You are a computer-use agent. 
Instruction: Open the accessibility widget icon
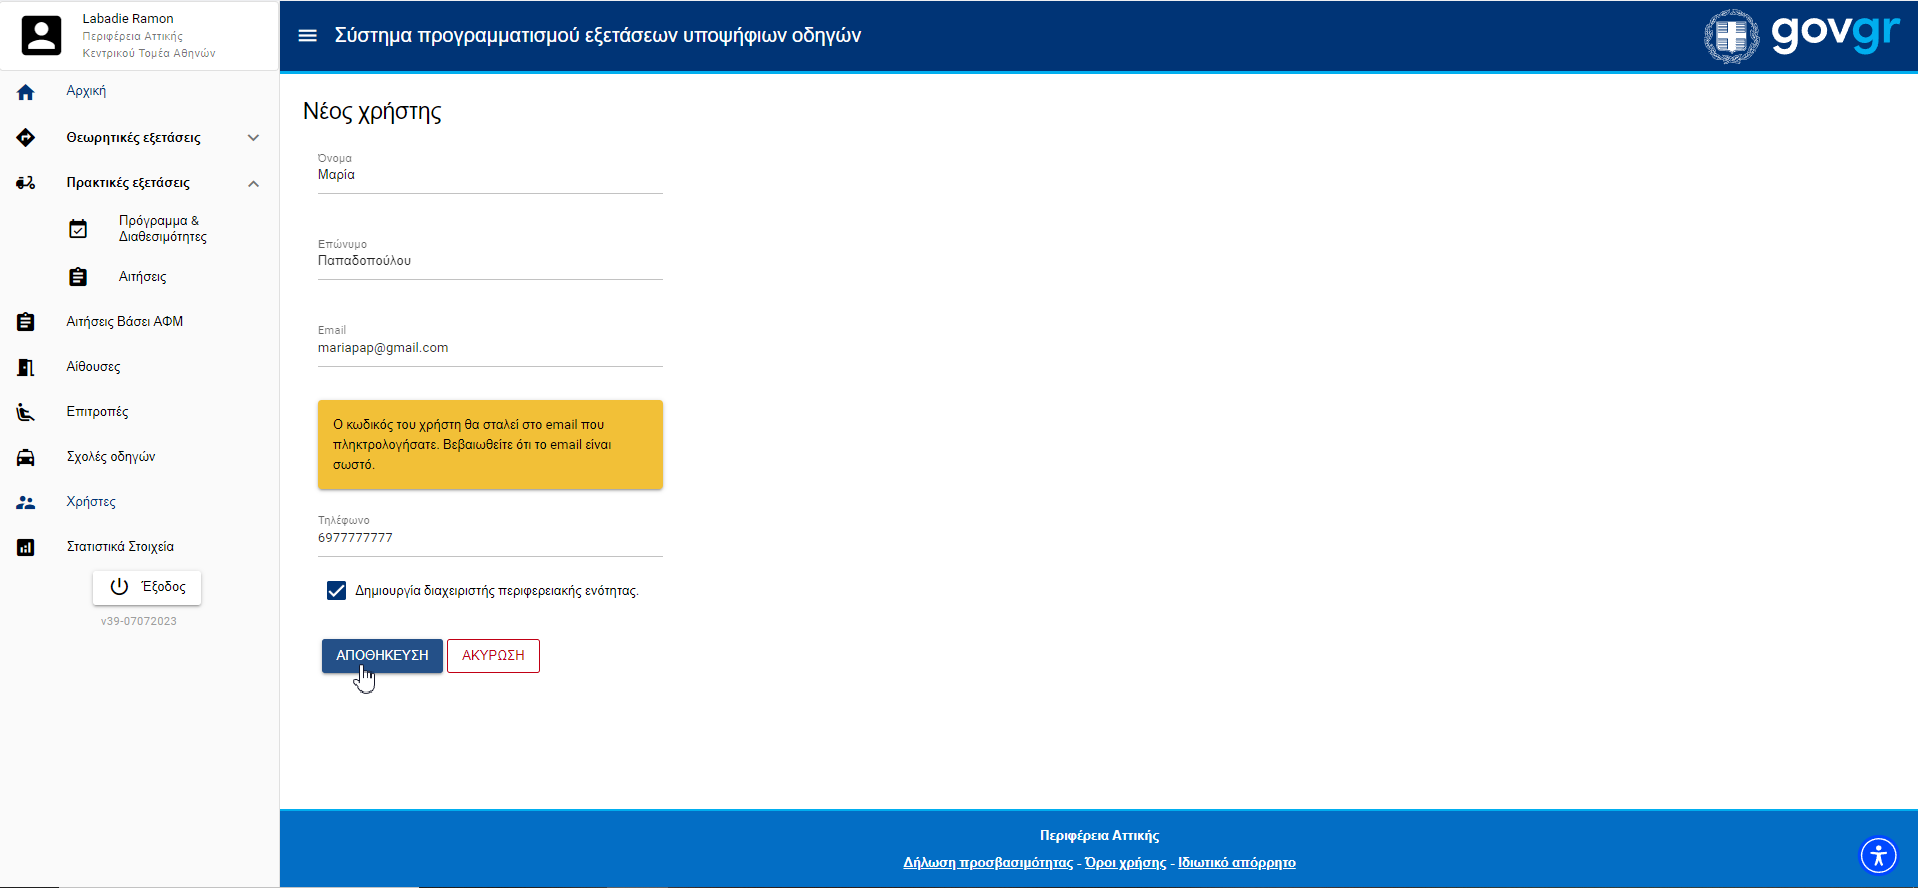(1877, 855)
